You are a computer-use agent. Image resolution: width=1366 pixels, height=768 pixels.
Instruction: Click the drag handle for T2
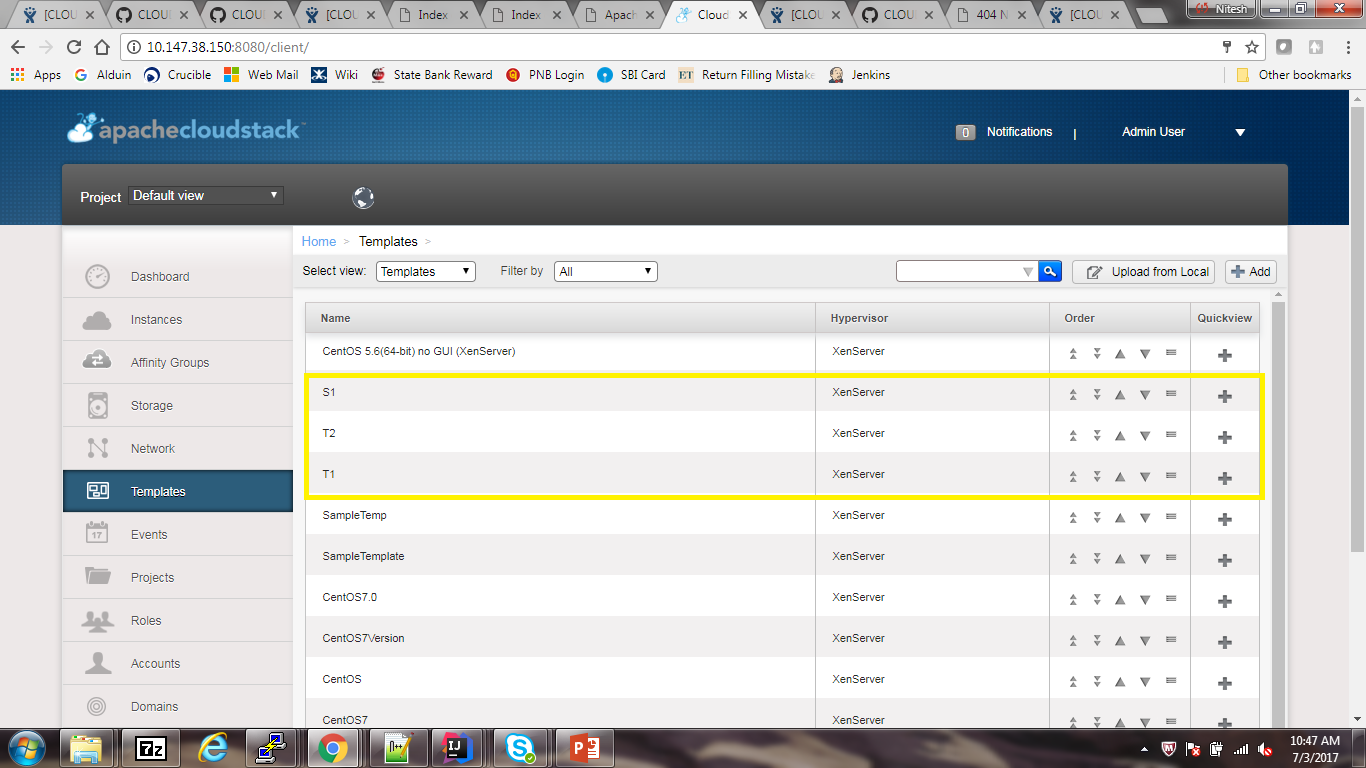point(1171,435)
